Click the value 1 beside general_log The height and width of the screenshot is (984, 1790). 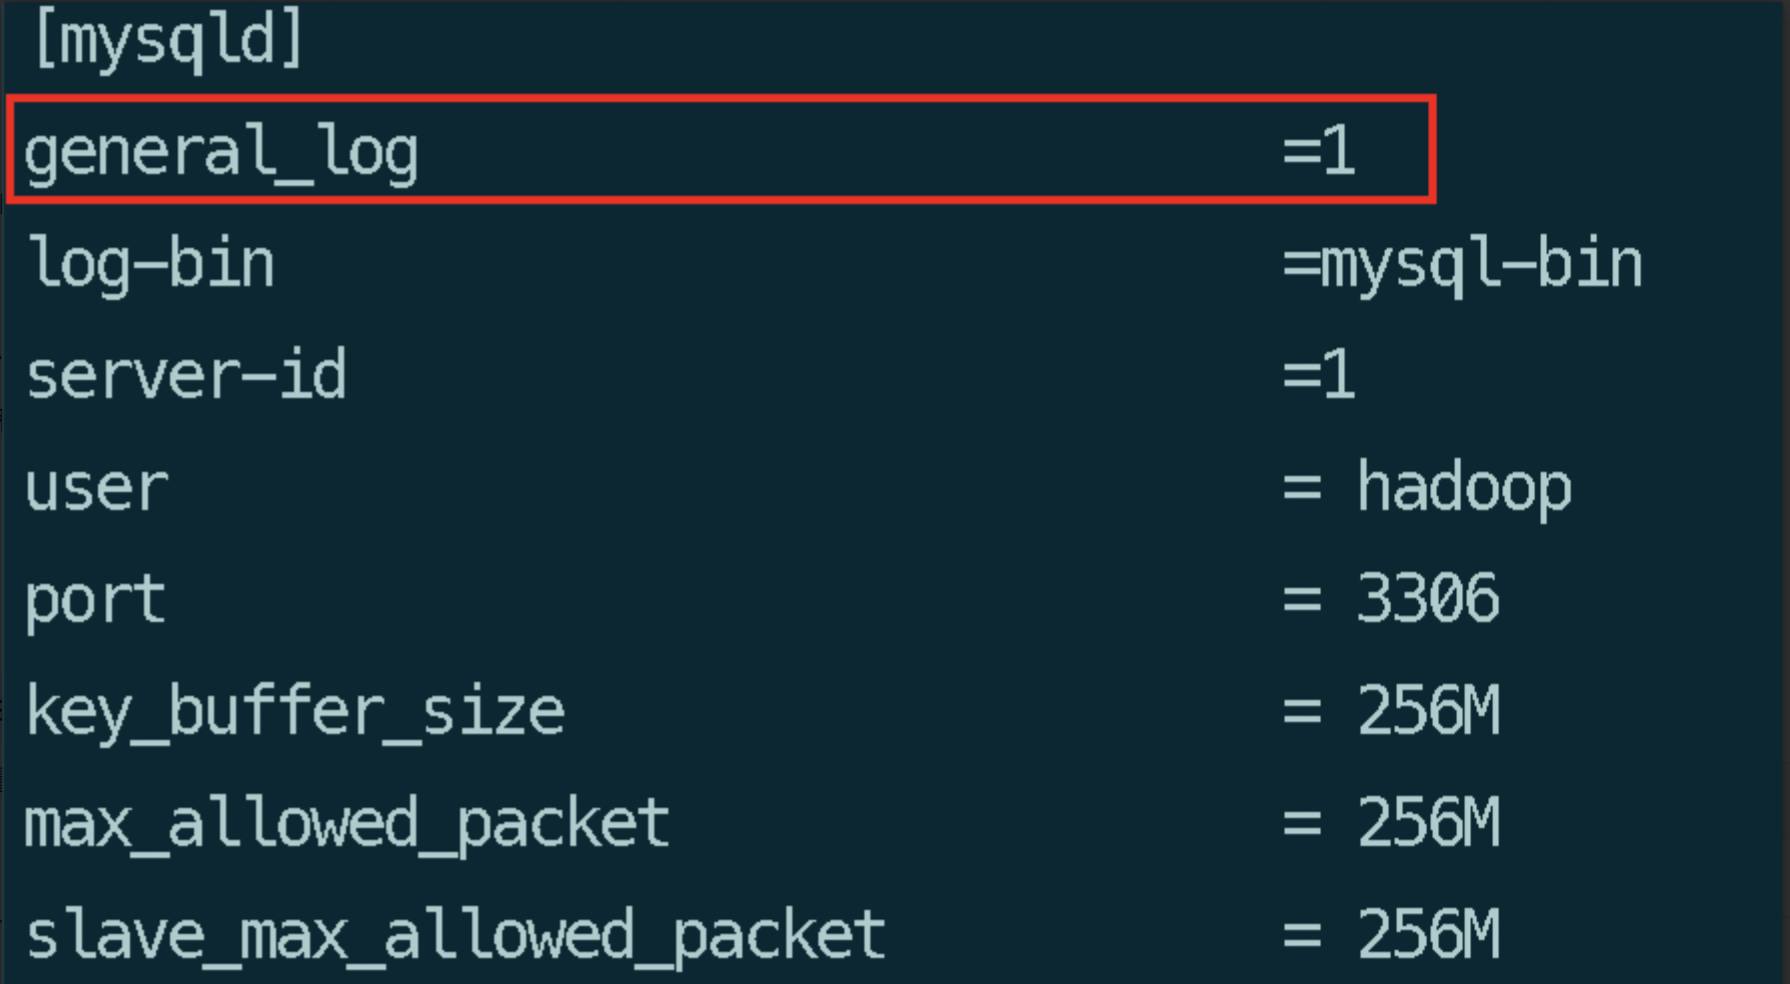point(1338,152)
